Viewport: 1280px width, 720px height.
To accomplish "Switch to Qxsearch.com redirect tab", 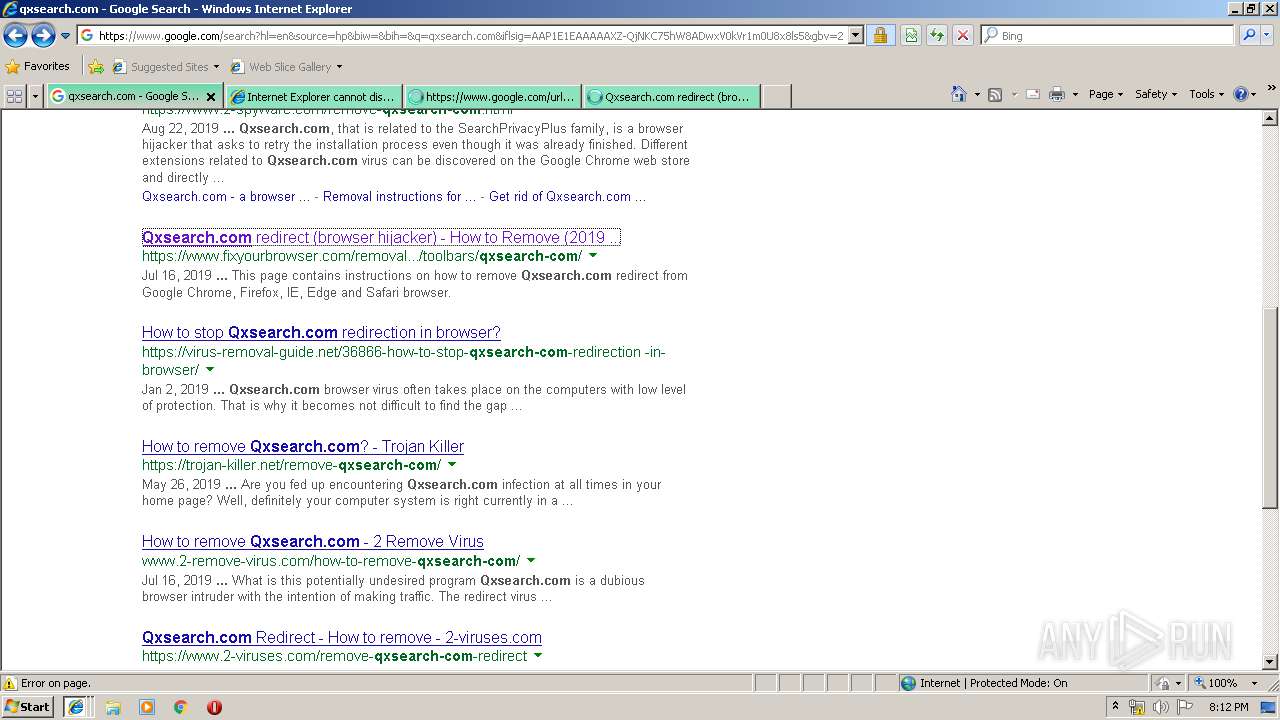I will coord(672,96).
